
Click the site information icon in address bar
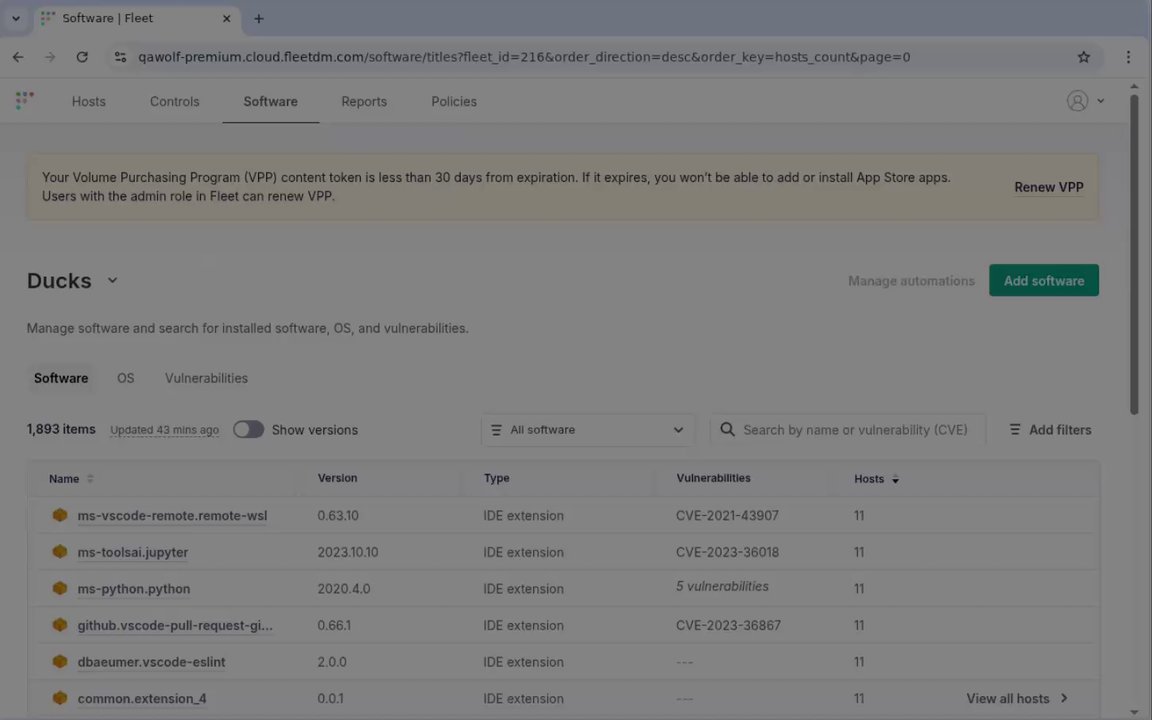[x=120, y=57]
